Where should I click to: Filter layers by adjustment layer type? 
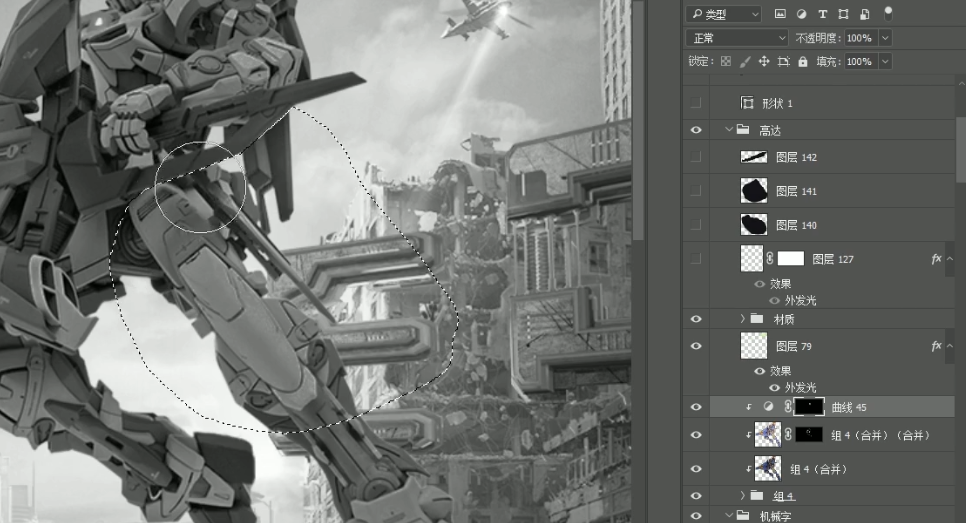pos(802,14)
